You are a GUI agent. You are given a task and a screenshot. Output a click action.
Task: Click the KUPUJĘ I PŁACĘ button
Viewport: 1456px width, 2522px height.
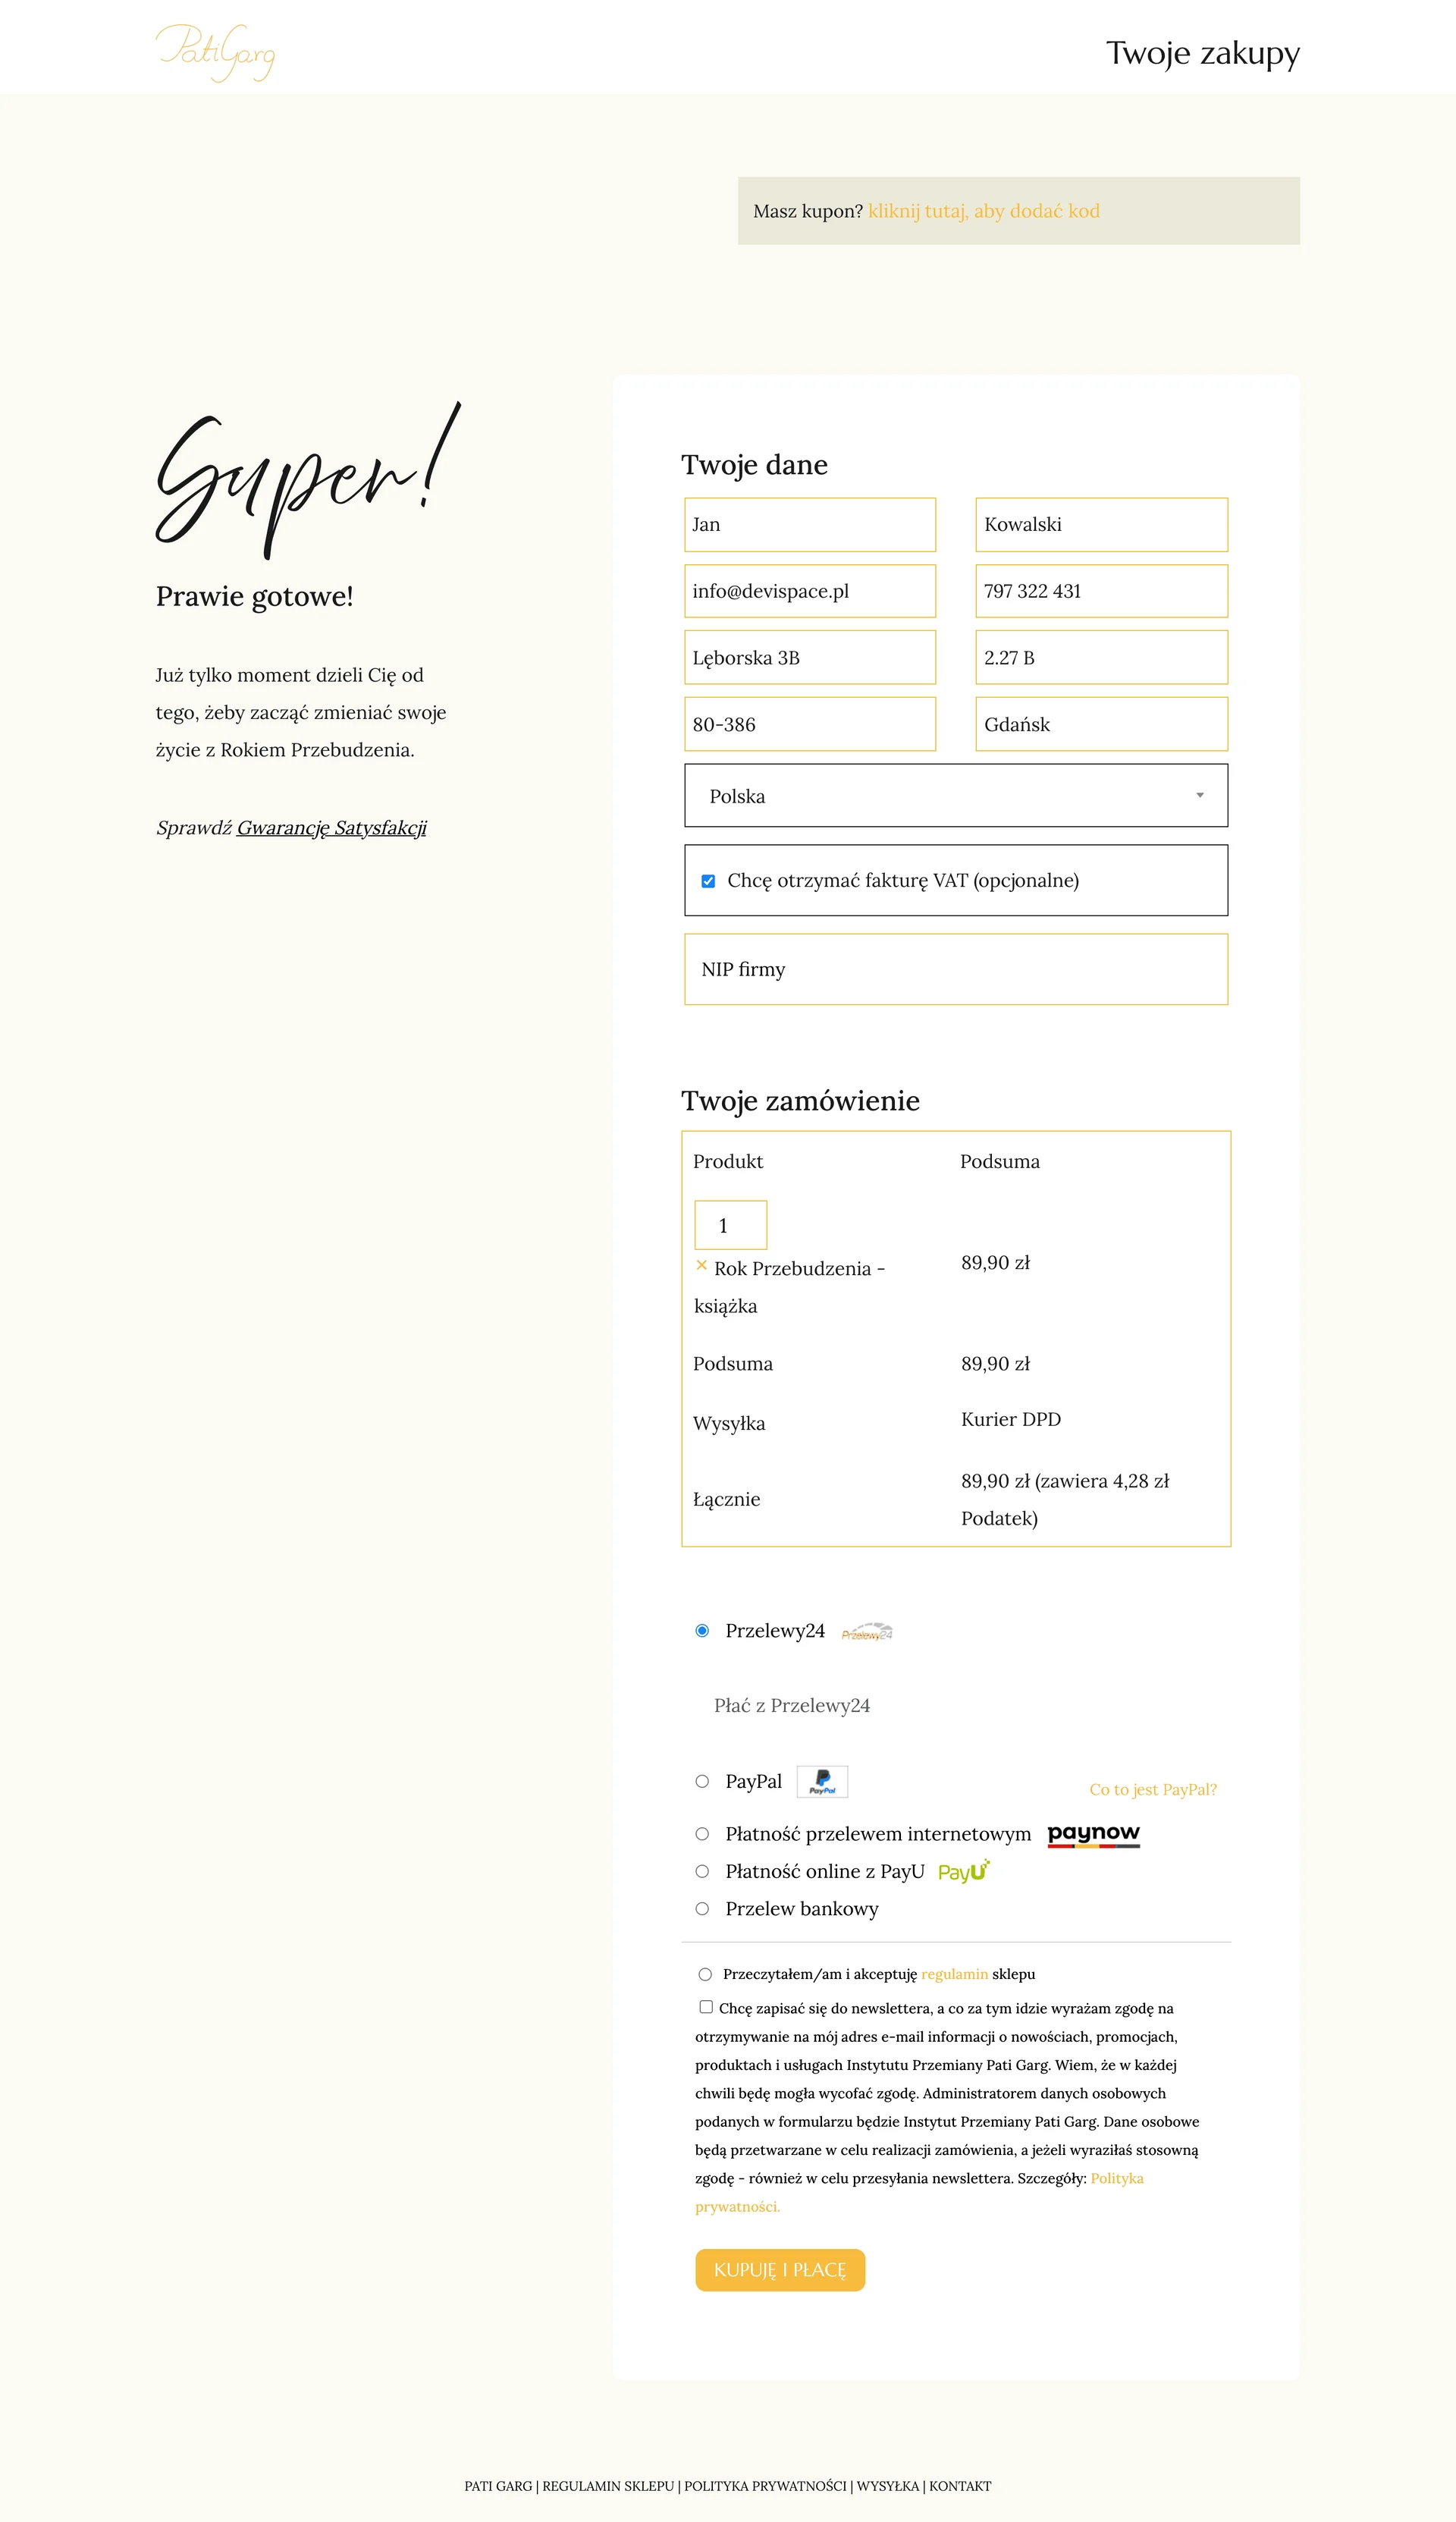pyautogui.click(x=780, y=2270)
